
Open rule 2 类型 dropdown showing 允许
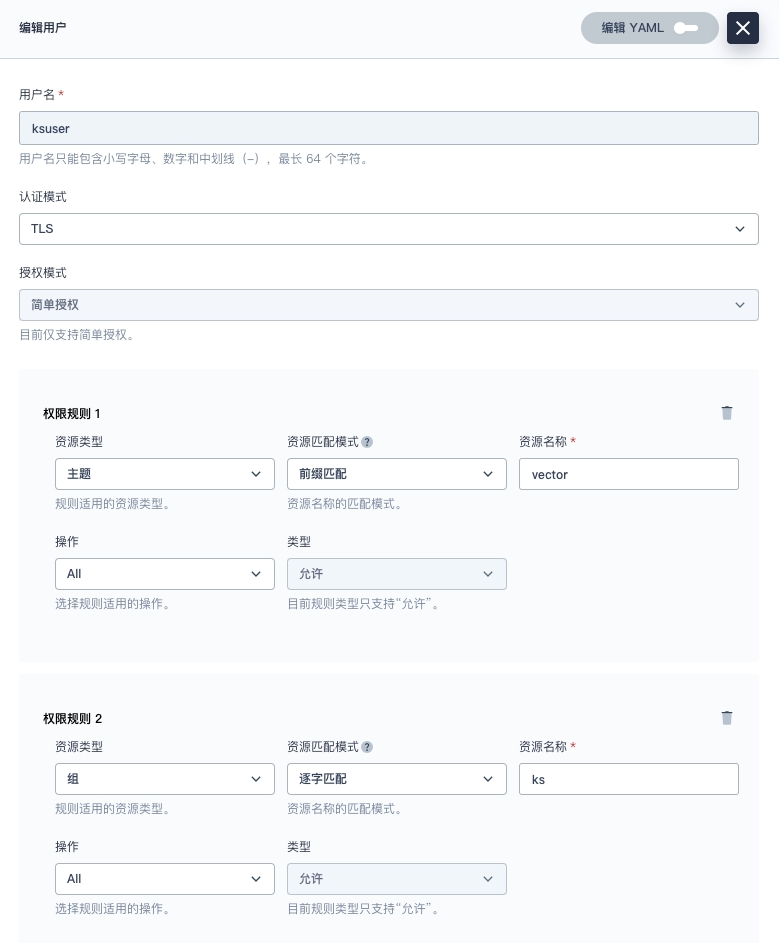396,879
